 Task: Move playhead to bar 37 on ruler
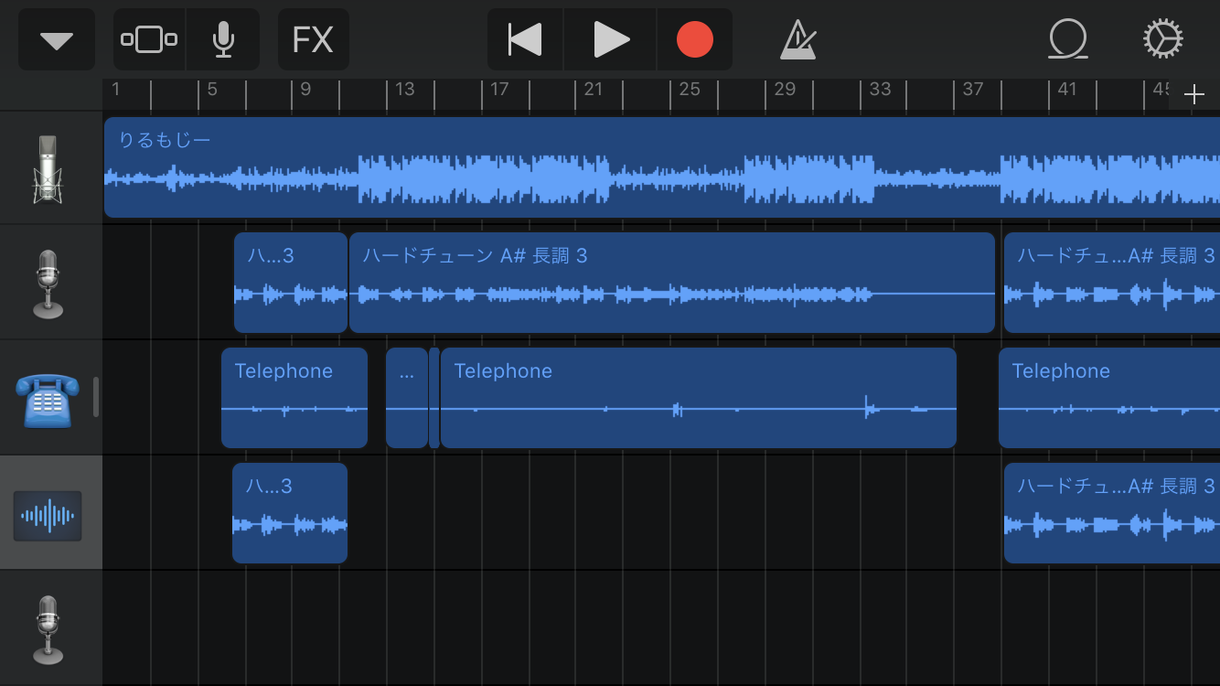pos(973,90)
